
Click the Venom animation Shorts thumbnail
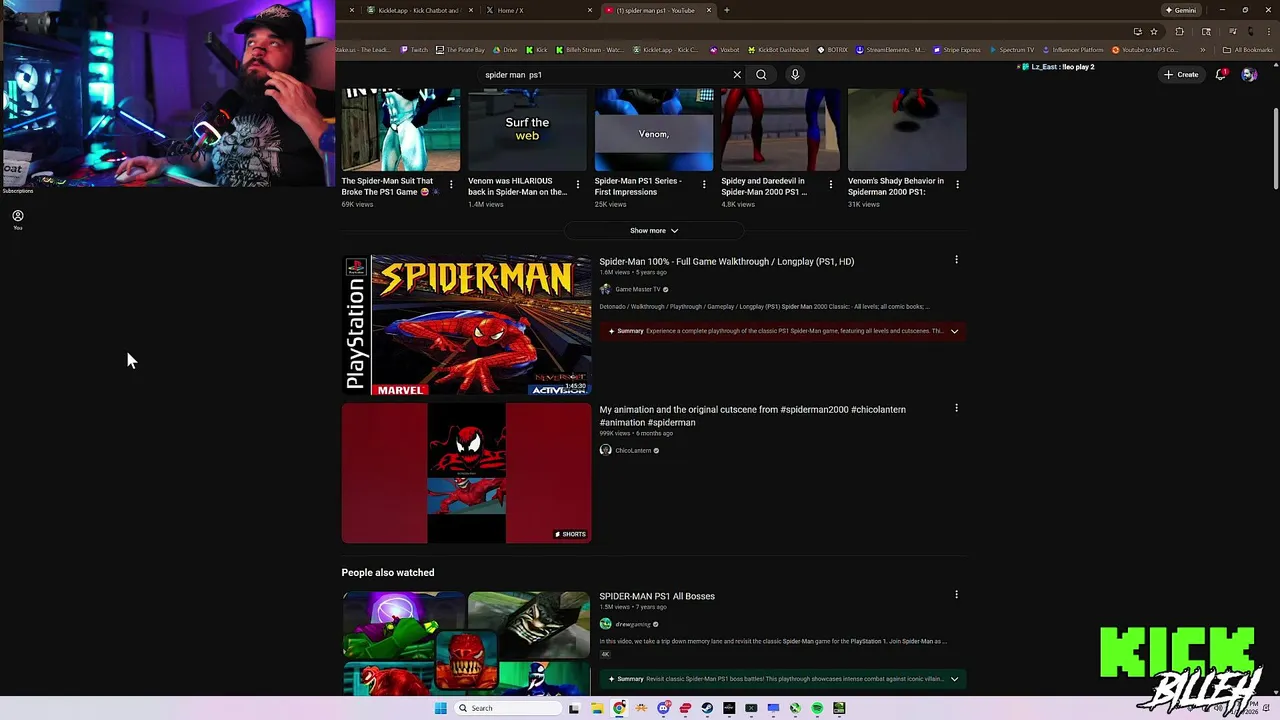tap(466, 473)
